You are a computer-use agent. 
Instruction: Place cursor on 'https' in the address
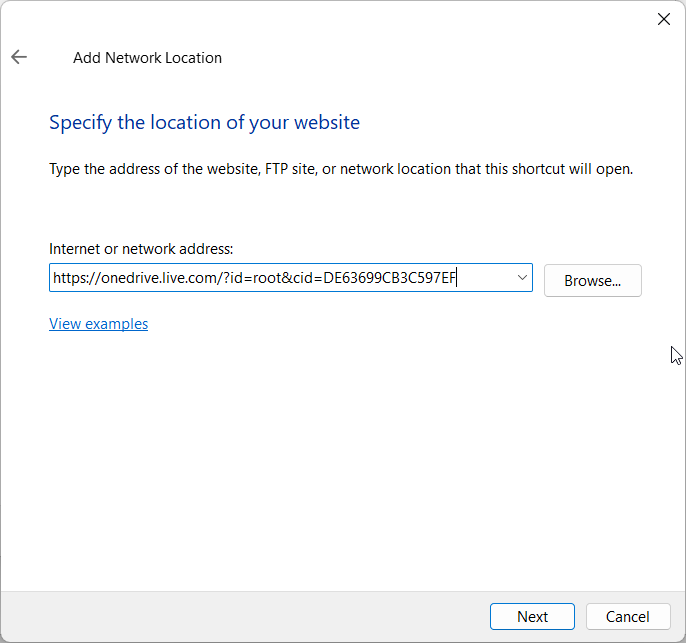point(70,278)
